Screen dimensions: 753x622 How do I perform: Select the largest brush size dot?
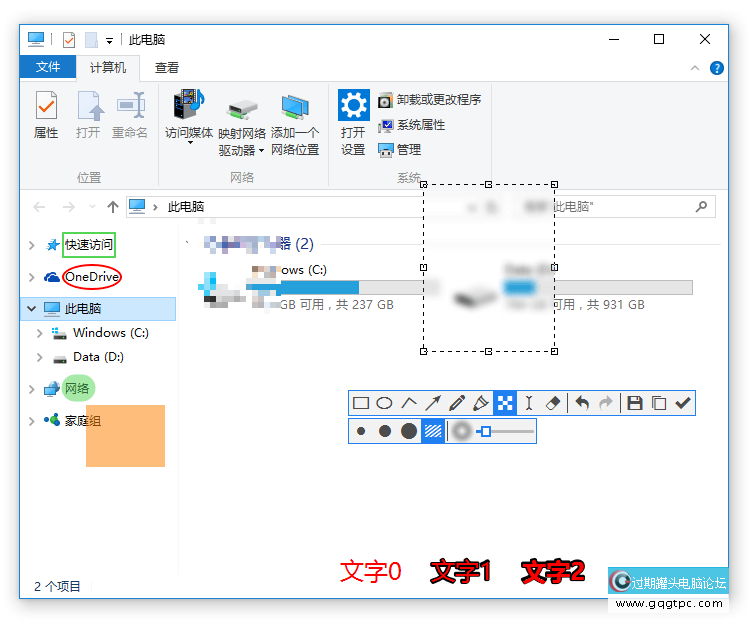tap(409, 431)
